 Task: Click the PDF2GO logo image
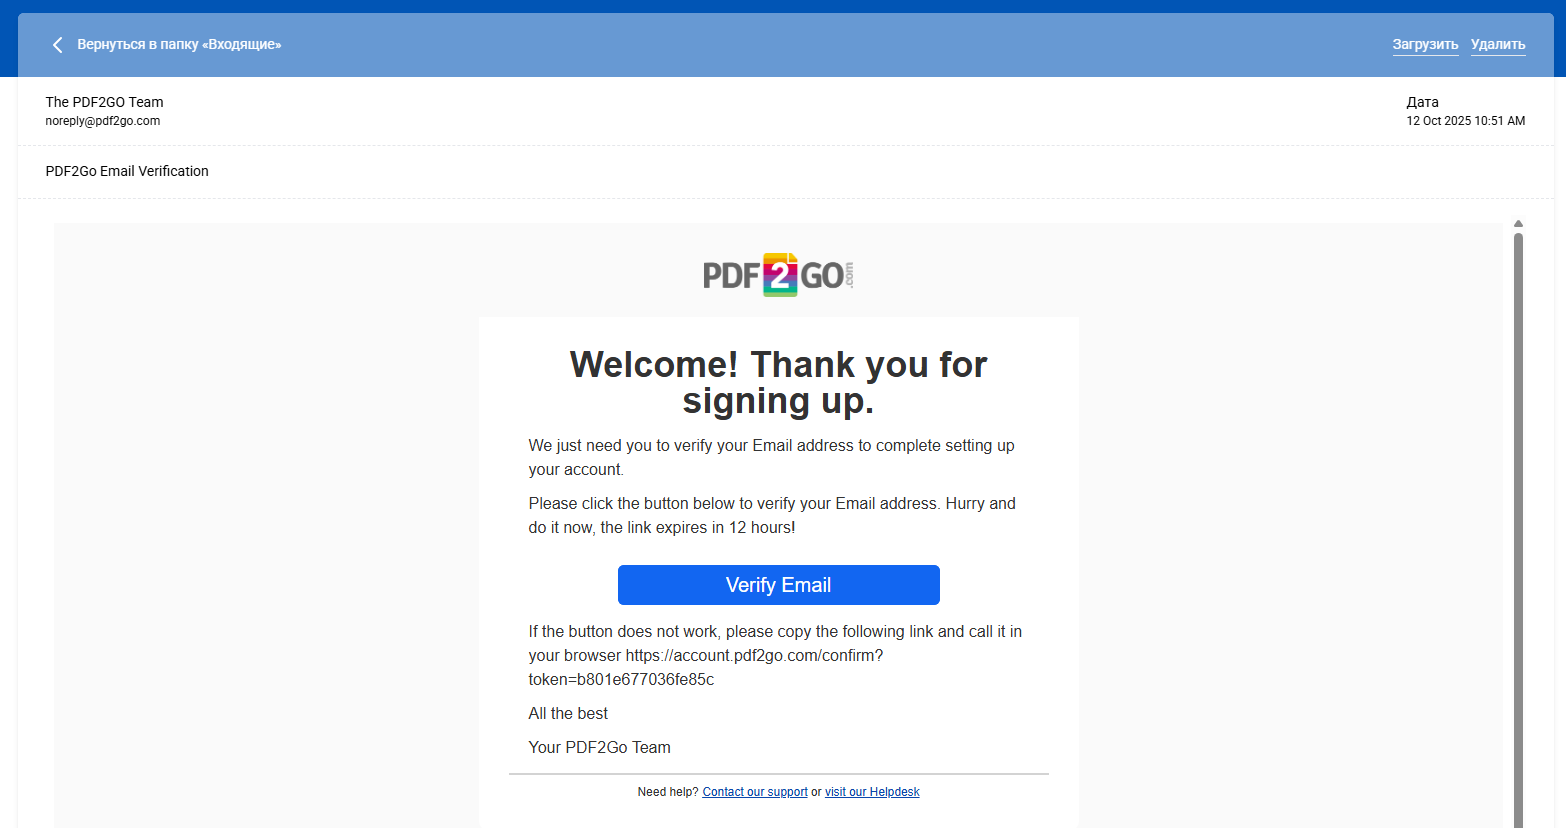tap(778, 275)
